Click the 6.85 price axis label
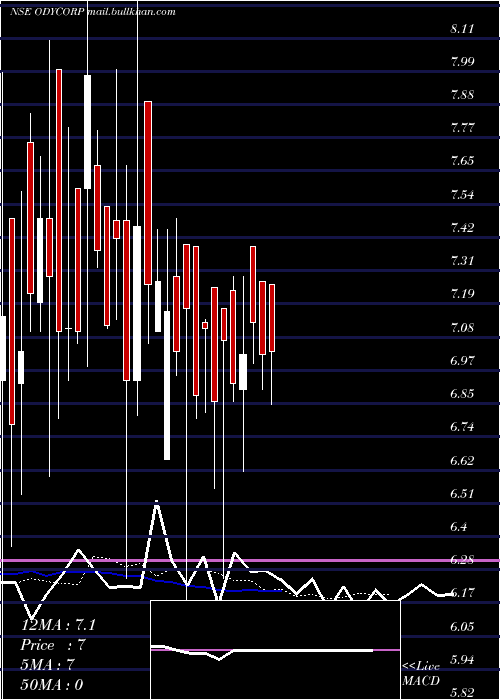The image size is (500, 700). click(462, 394)
